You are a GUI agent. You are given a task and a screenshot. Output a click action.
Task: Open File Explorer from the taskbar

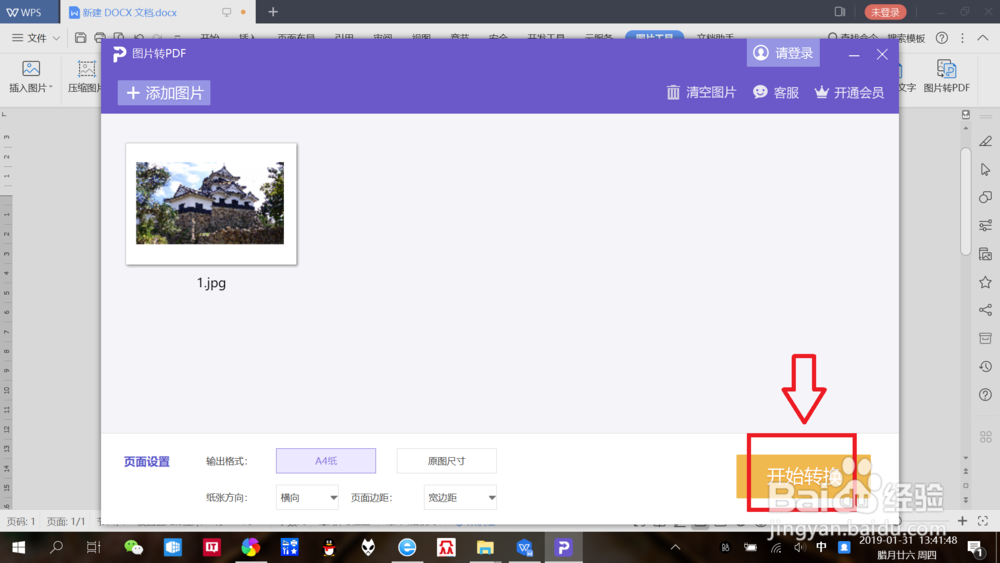tap(485, 547)
